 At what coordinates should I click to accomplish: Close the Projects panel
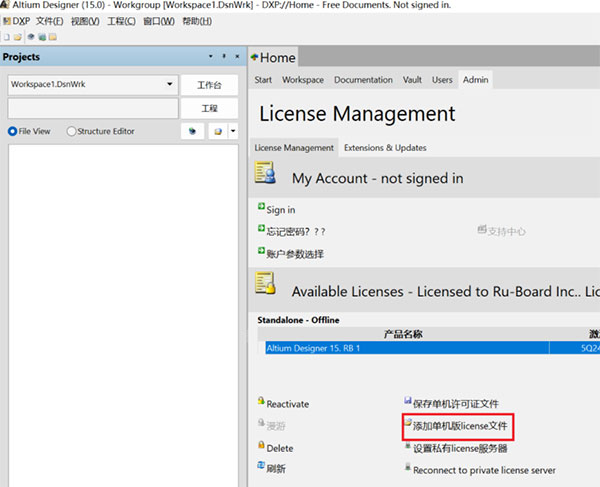pyautogui.click(x=237, y=56)
